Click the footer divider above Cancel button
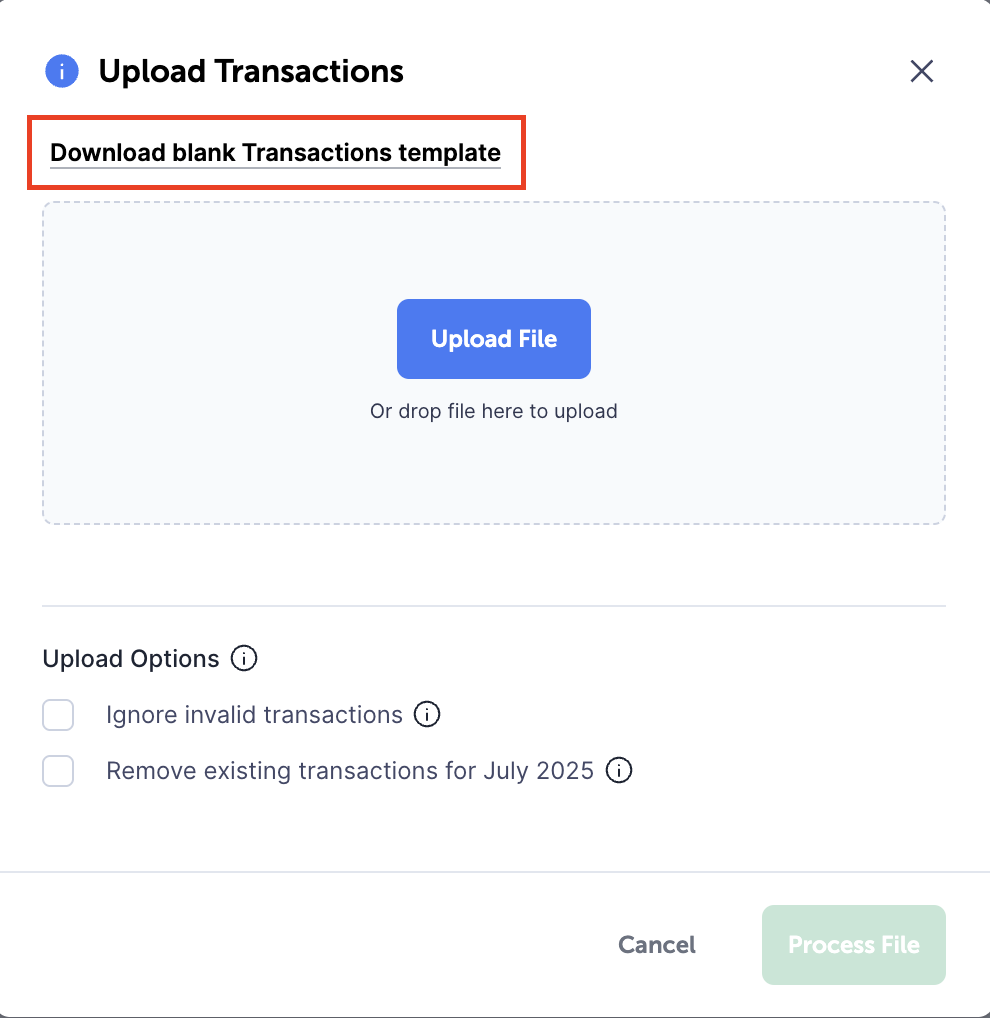990x1018 pixels. tap(494, 872)
